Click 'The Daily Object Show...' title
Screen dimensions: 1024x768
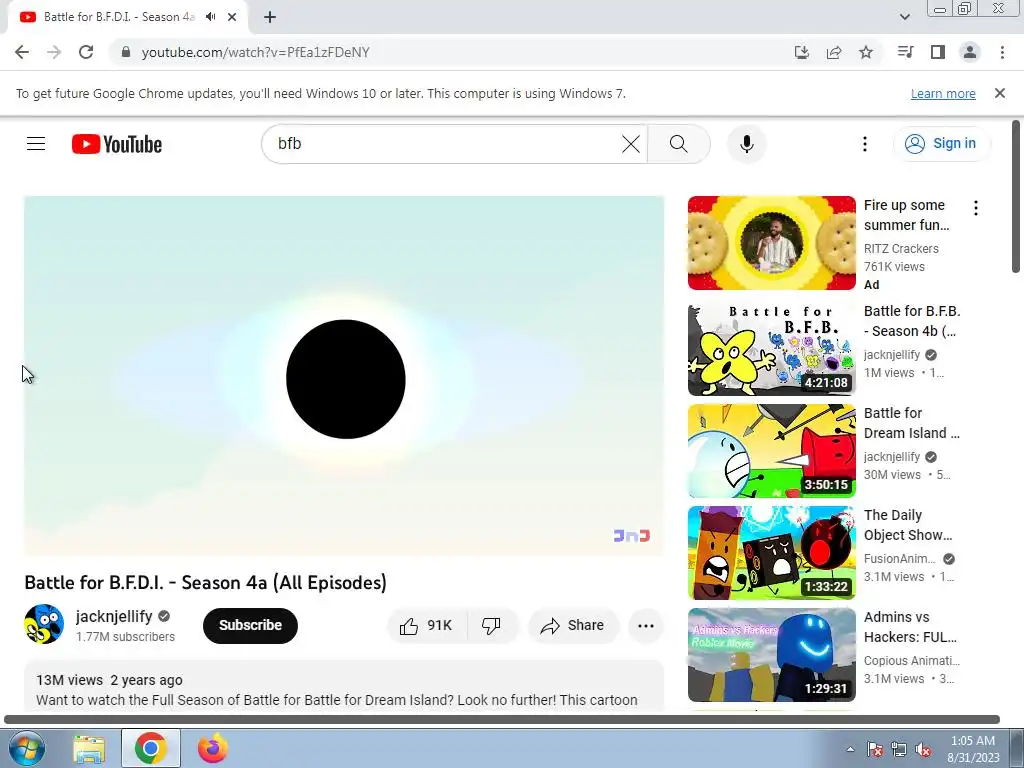click(x=908, y=525)
